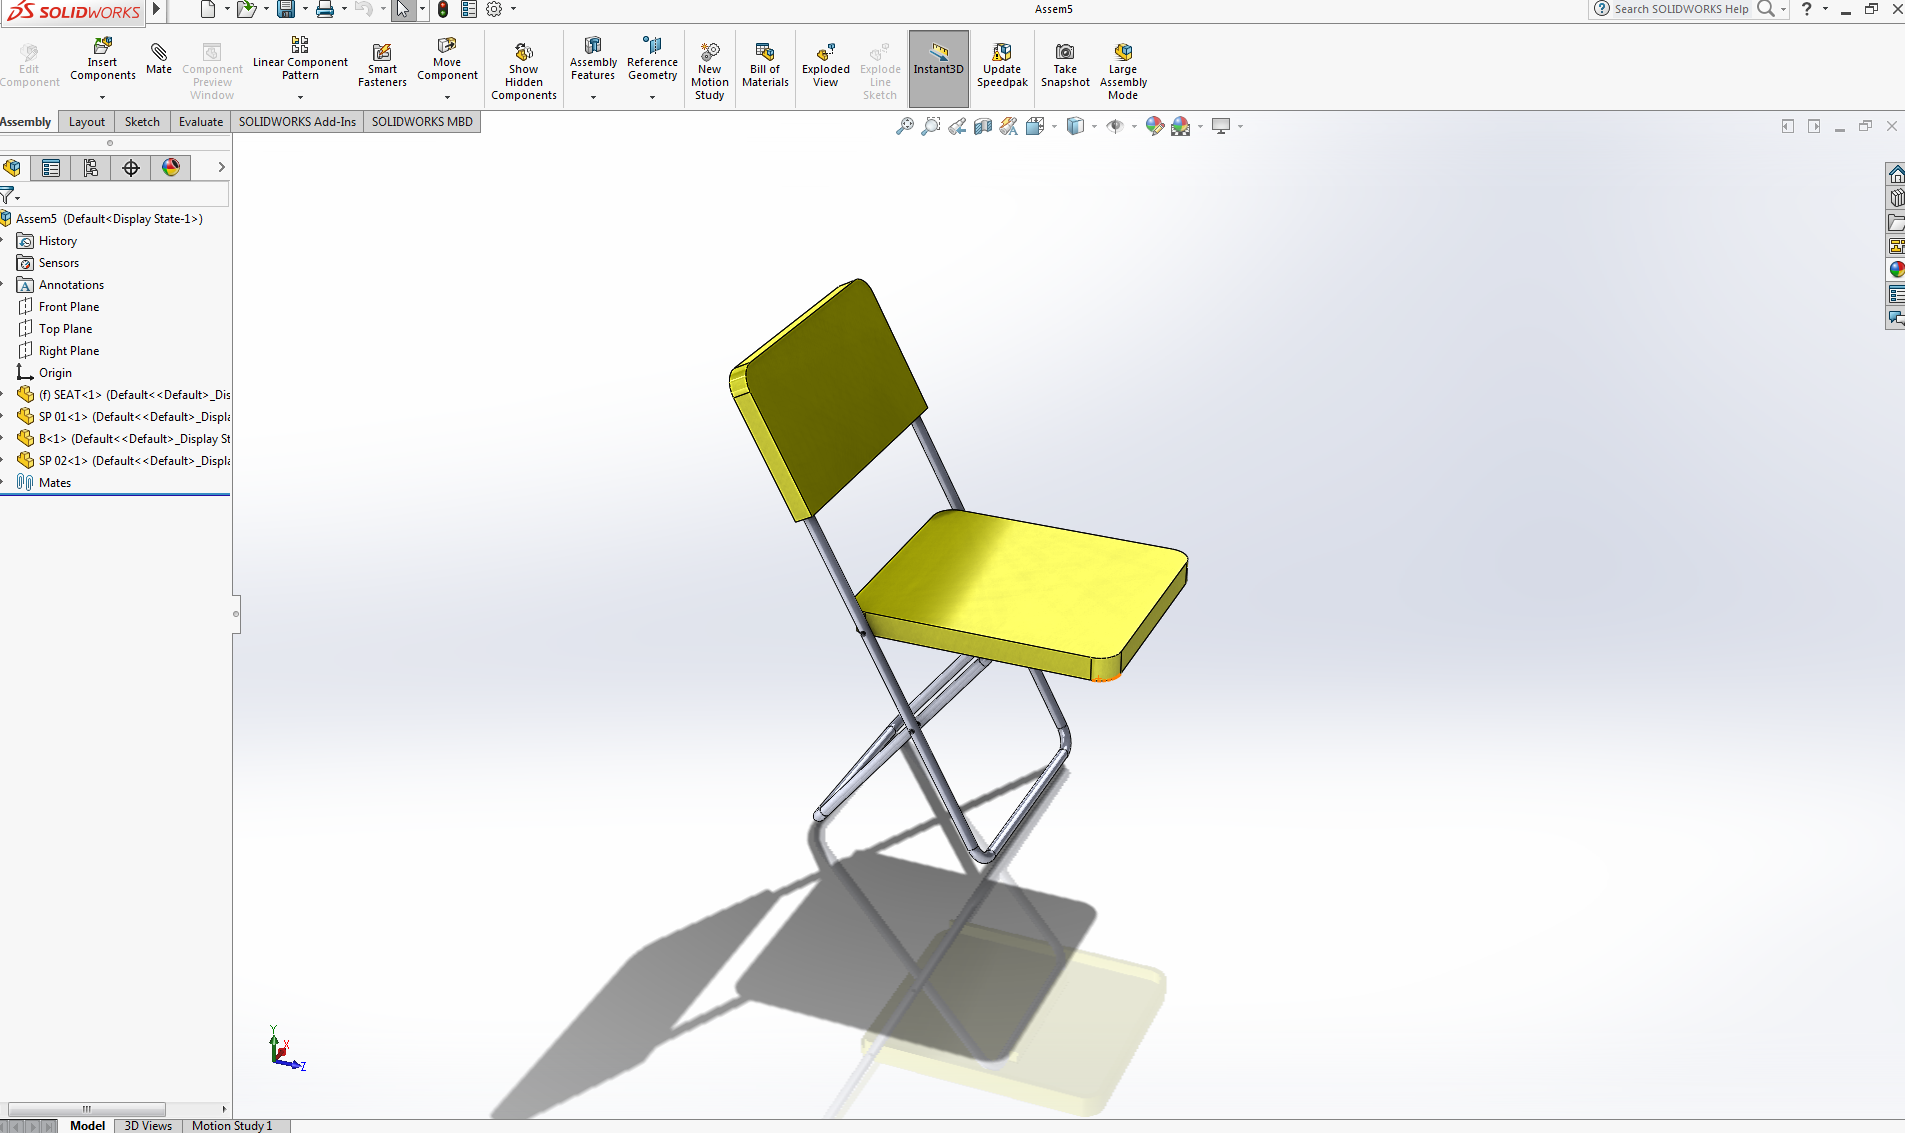The width and height of the screenshot is (1905, 1133).
Task: Switch to the Layout tab
Action: pyautogui.click(x=87, y=122)
